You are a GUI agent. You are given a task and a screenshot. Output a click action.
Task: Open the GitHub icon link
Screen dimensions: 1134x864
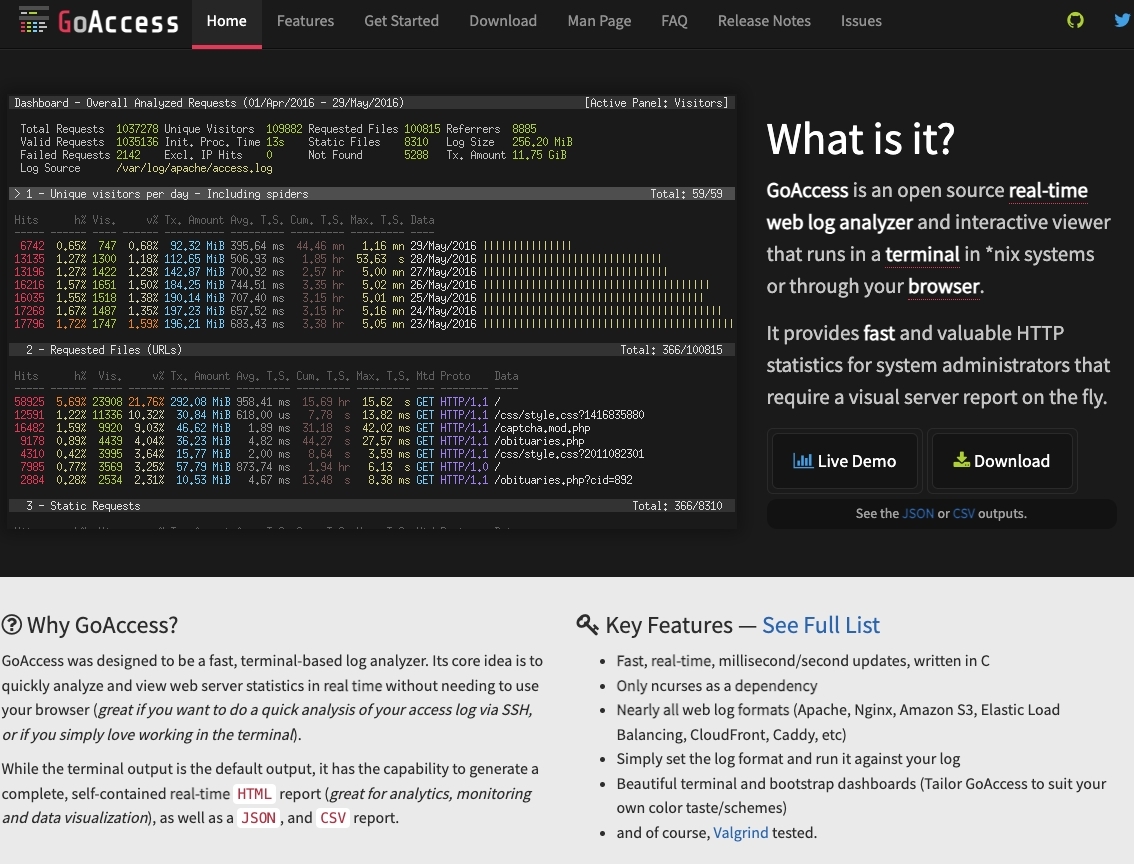(x=1075, y=20)
